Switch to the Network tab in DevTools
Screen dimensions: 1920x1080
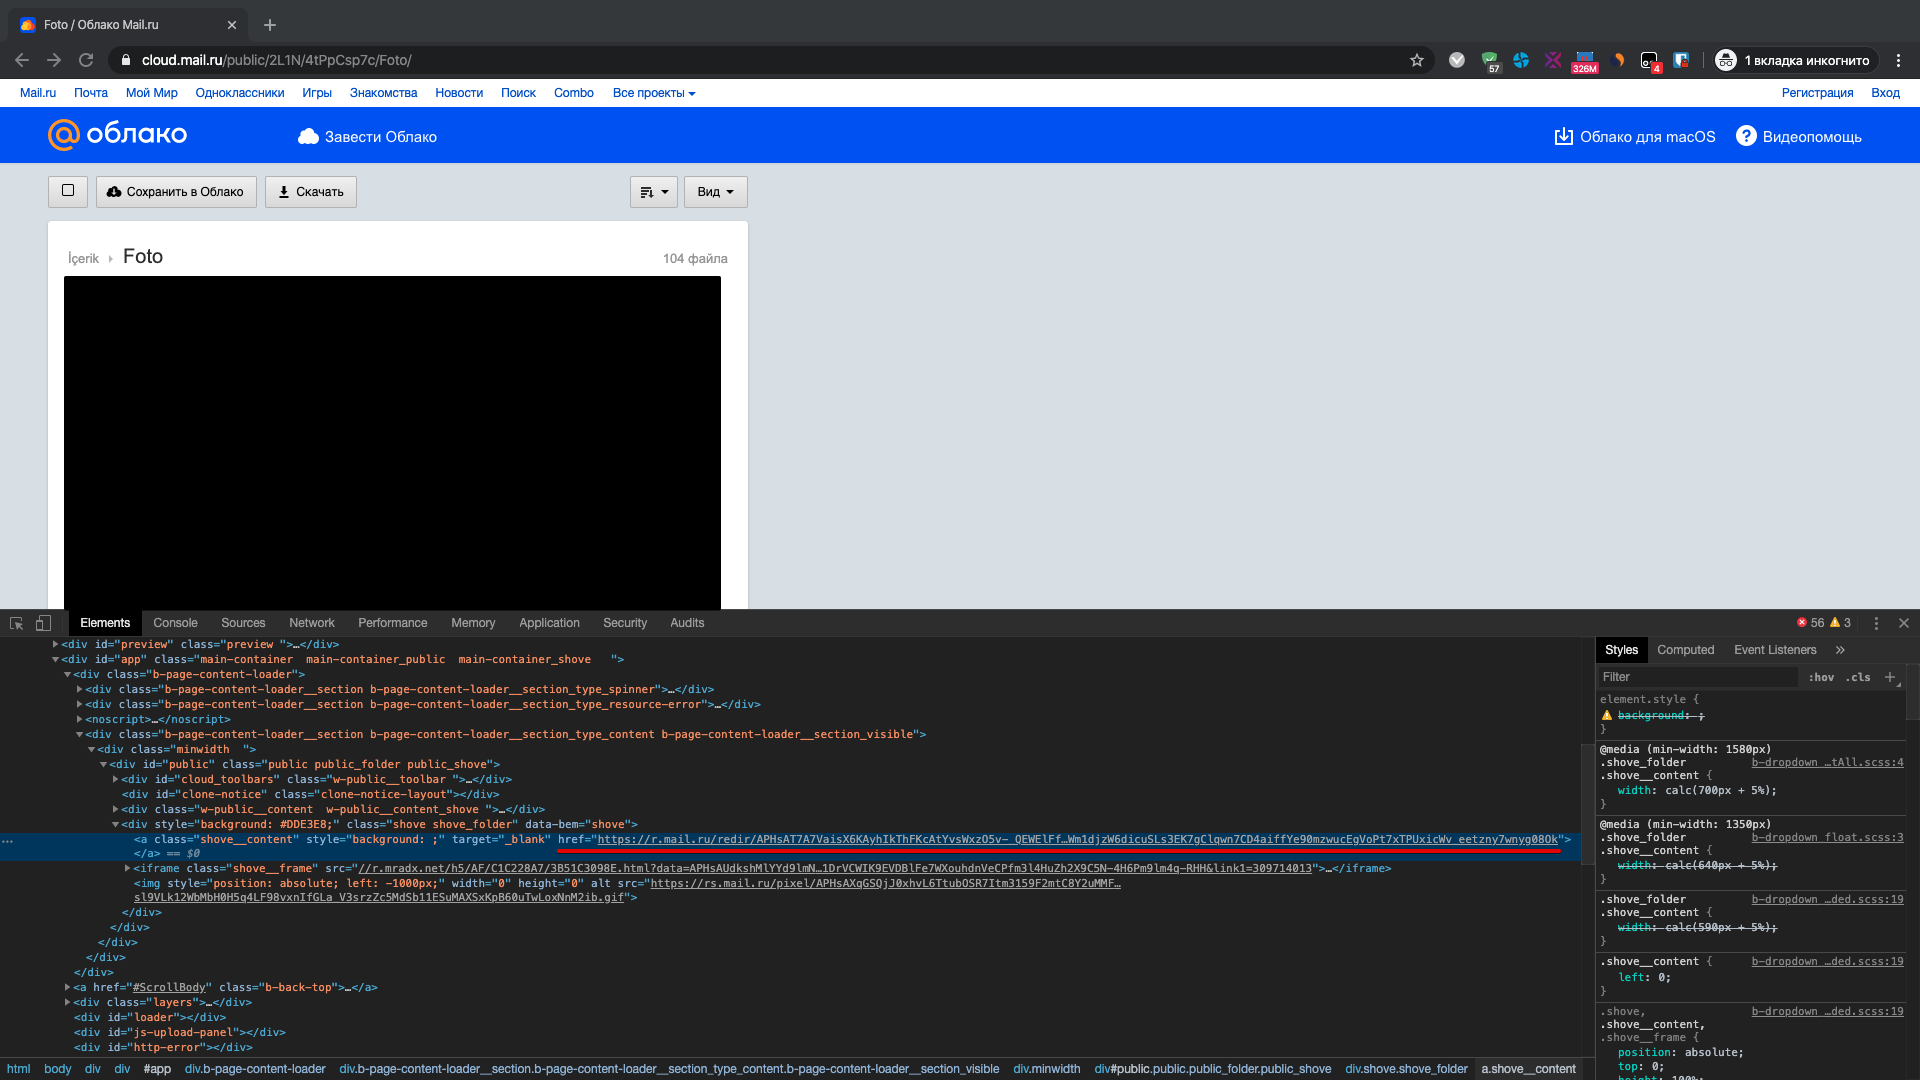click(311, 623)
